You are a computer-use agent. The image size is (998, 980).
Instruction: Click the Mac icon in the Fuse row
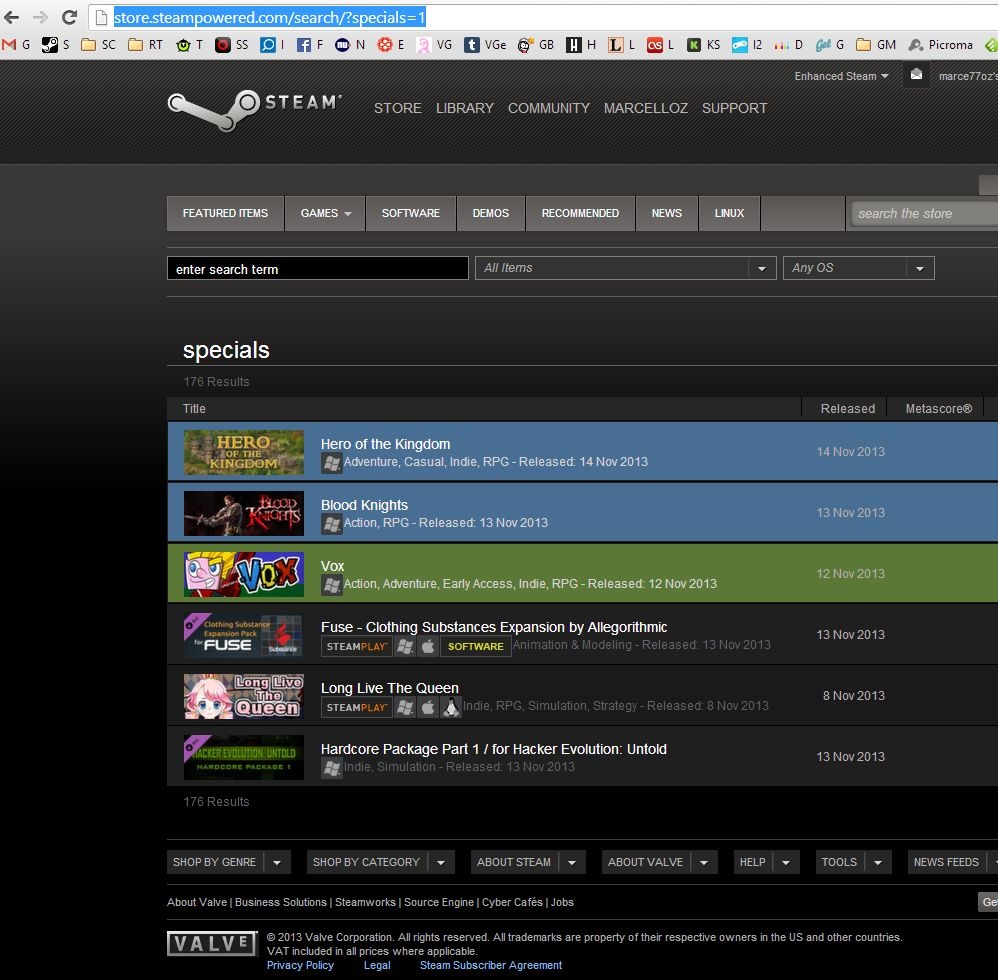[428, 647]
